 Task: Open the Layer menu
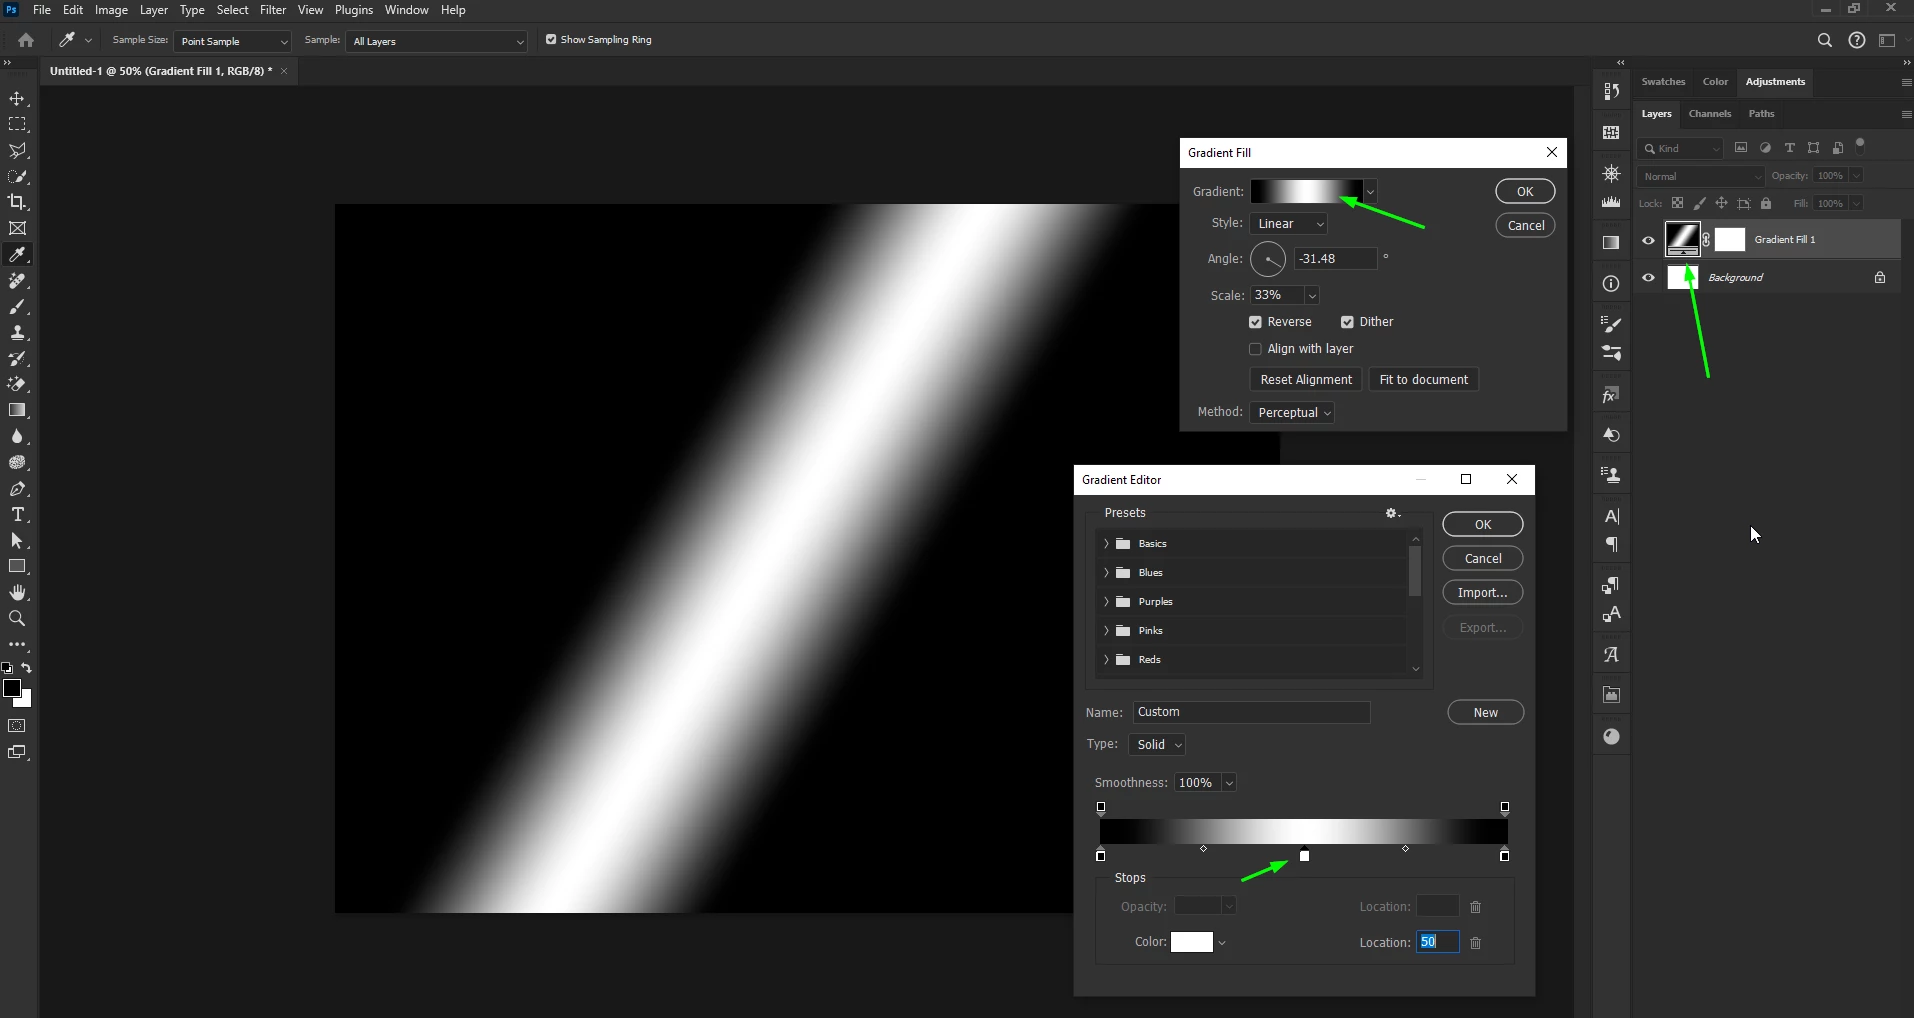153,10
